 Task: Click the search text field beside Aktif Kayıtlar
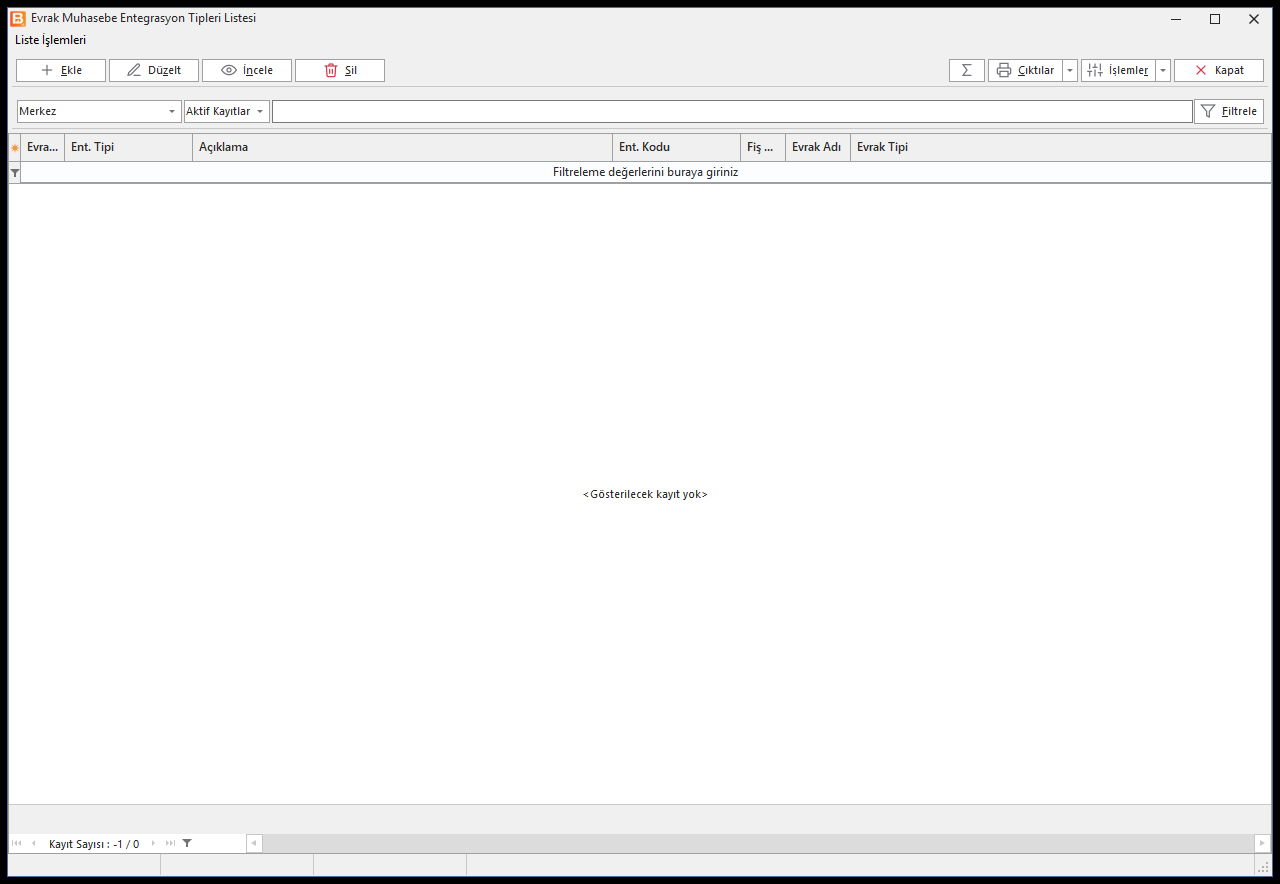[732, 111]
